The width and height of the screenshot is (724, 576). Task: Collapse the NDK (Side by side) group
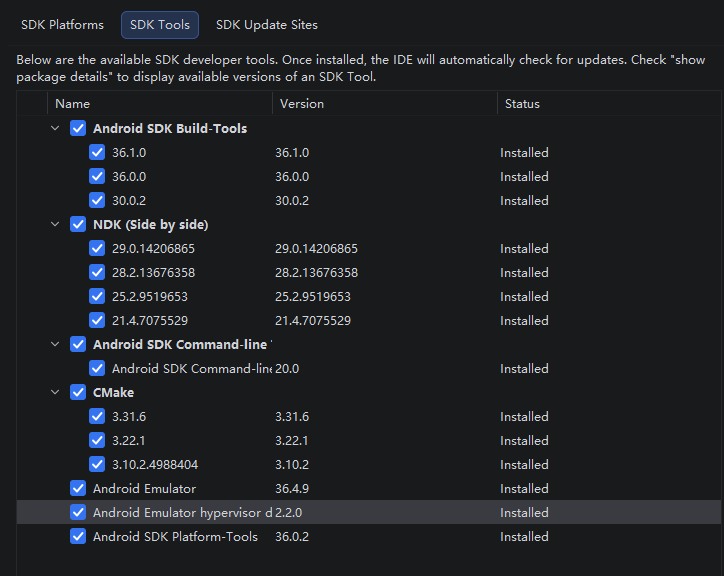tap(55, 224)
